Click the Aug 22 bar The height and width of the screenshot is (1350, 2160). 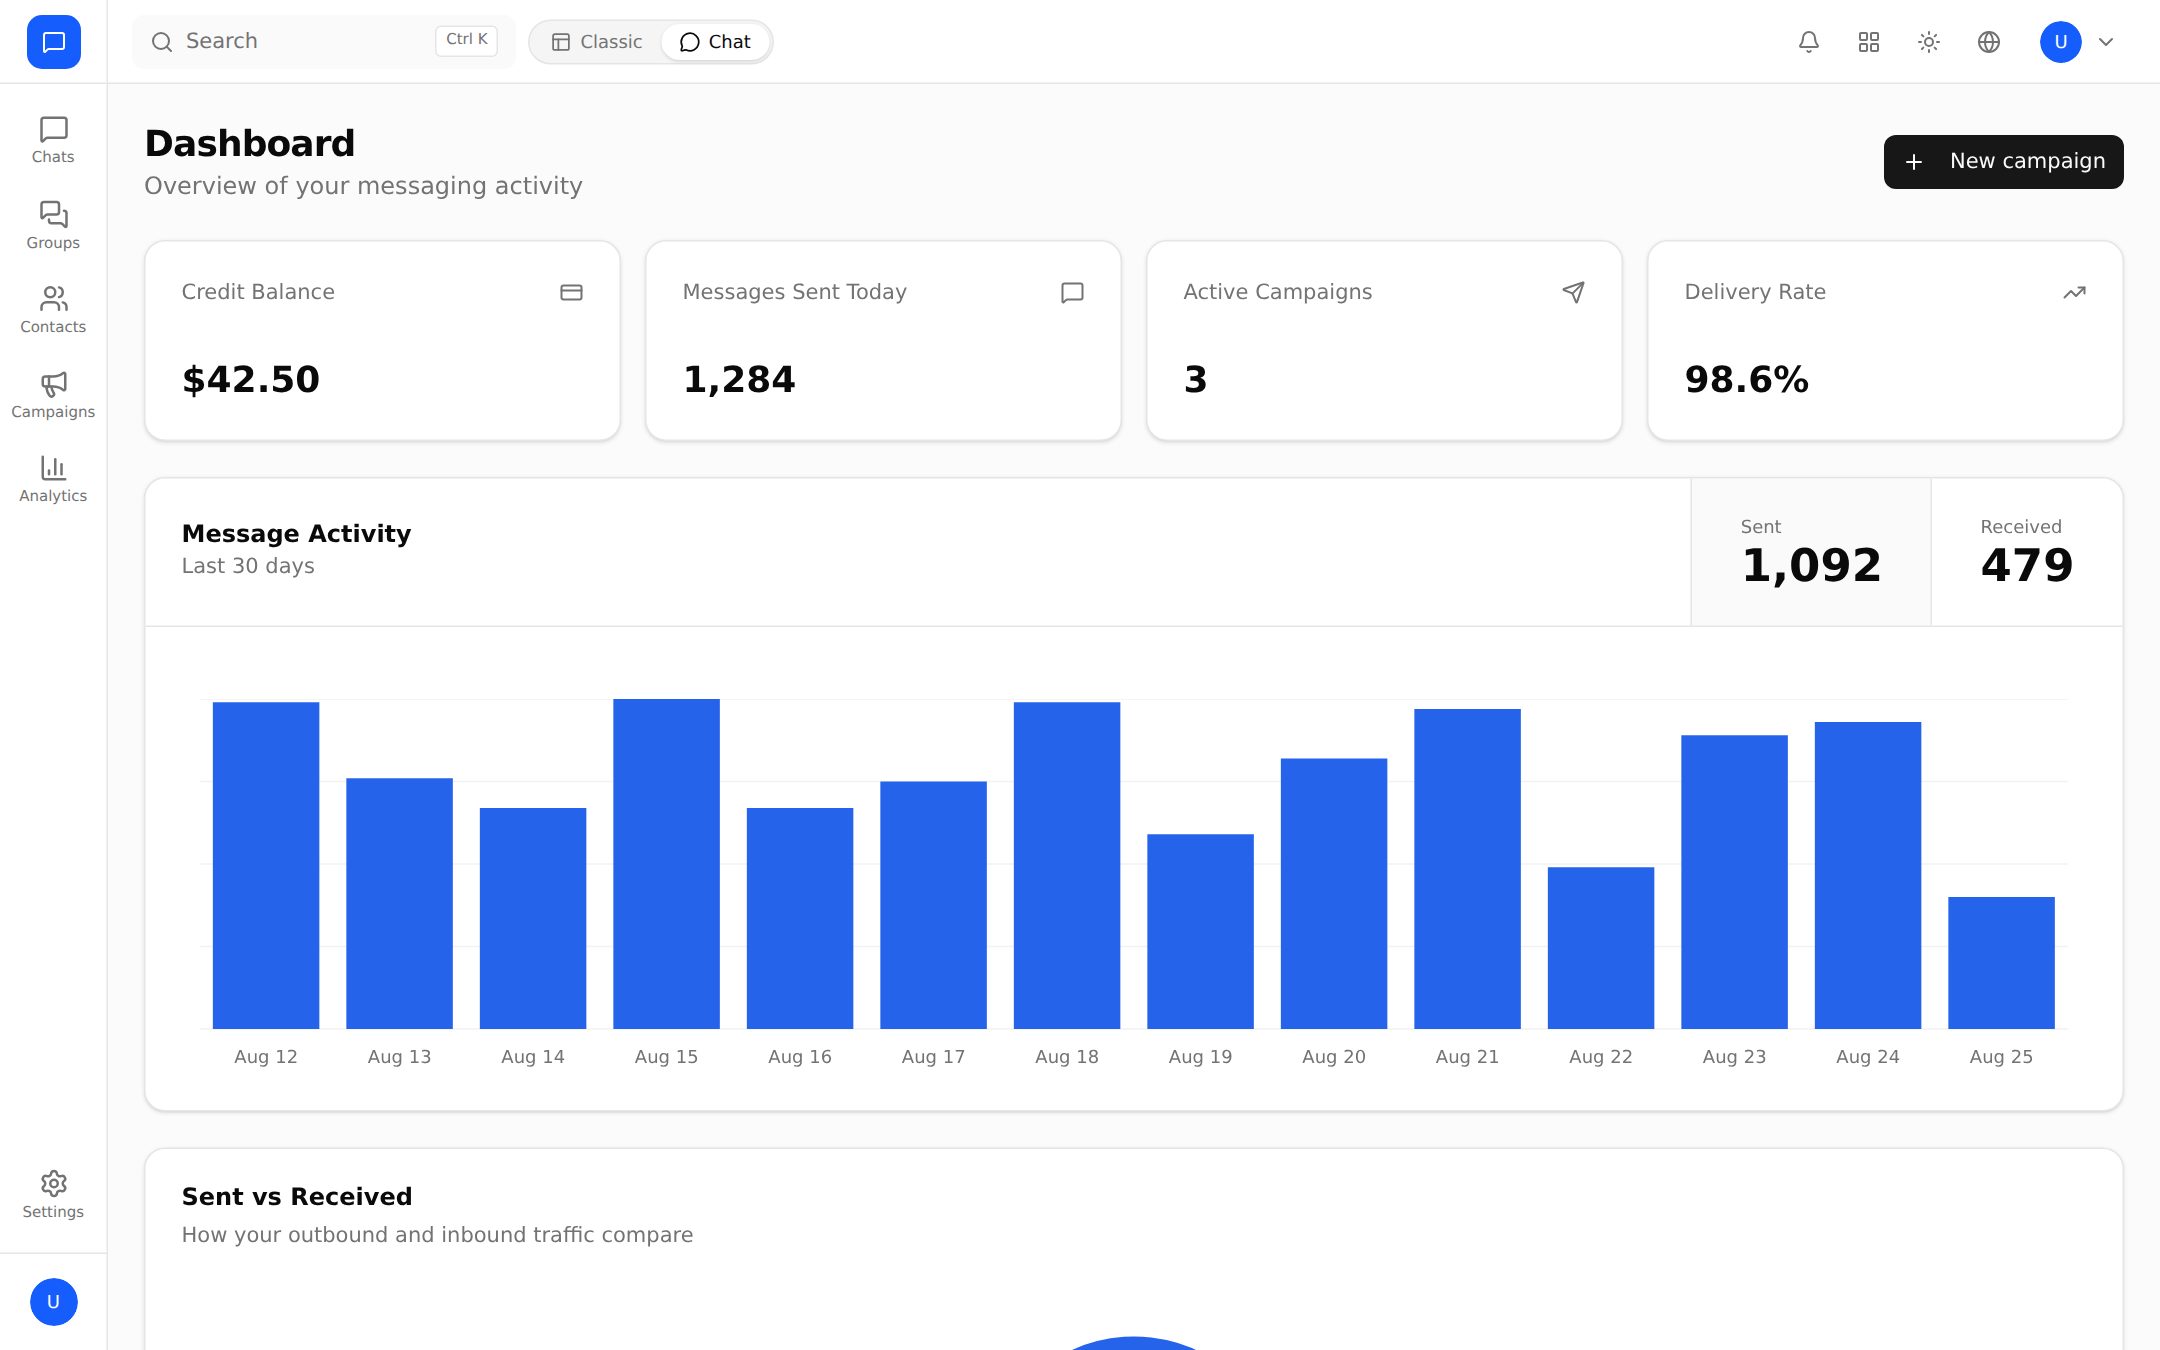click(x=1601, y=948)
